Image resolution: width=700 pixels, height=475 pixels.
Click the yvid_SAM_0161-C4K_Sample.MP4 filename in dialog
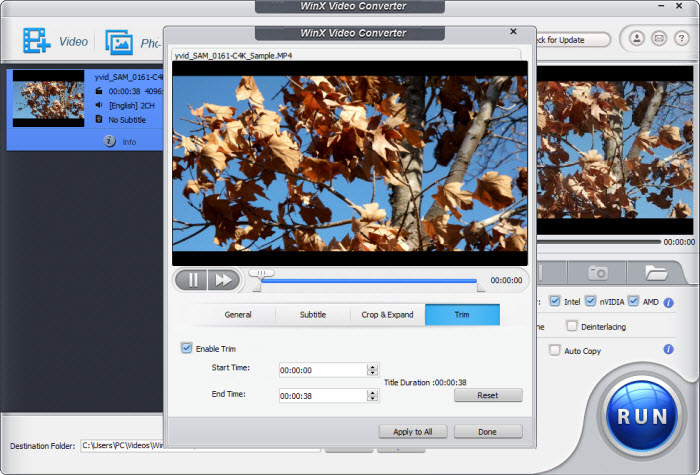(x=233, y=56)
